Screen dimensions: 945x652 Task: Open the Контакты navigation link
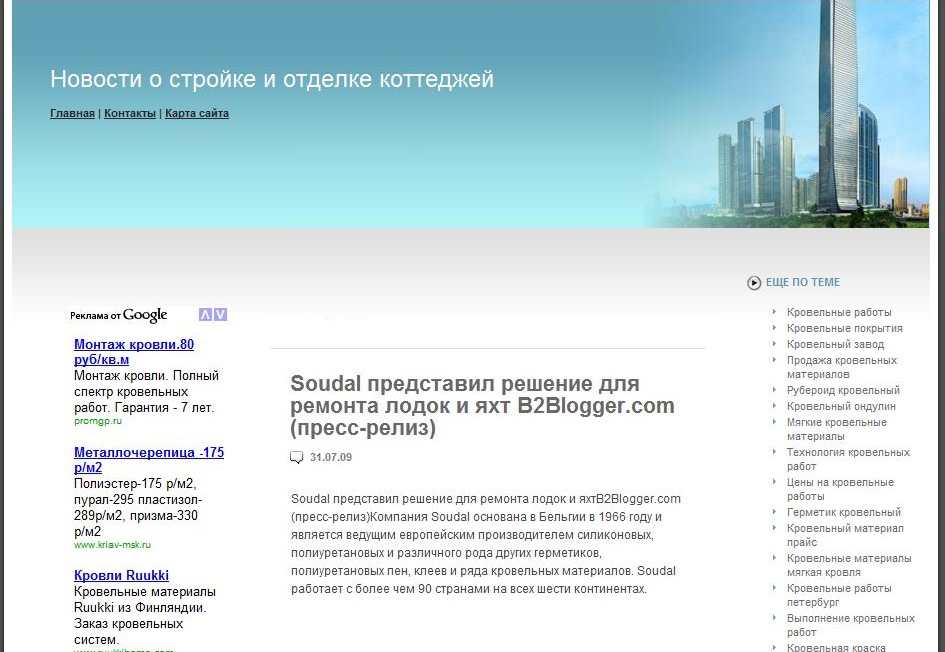pyautogui.click(x=130, y=113)
